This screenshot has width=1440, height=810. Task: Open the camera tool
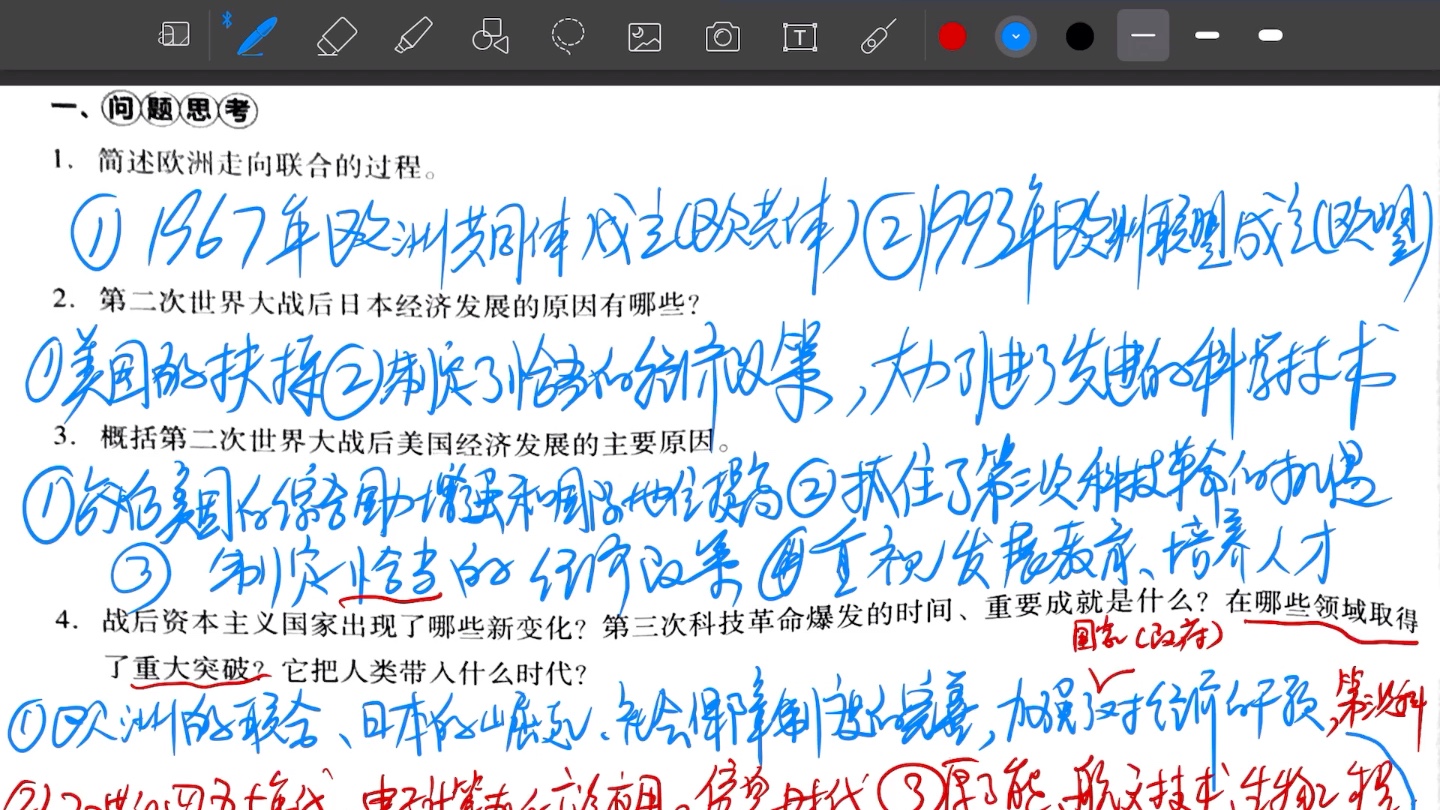[x=722, y=37]
